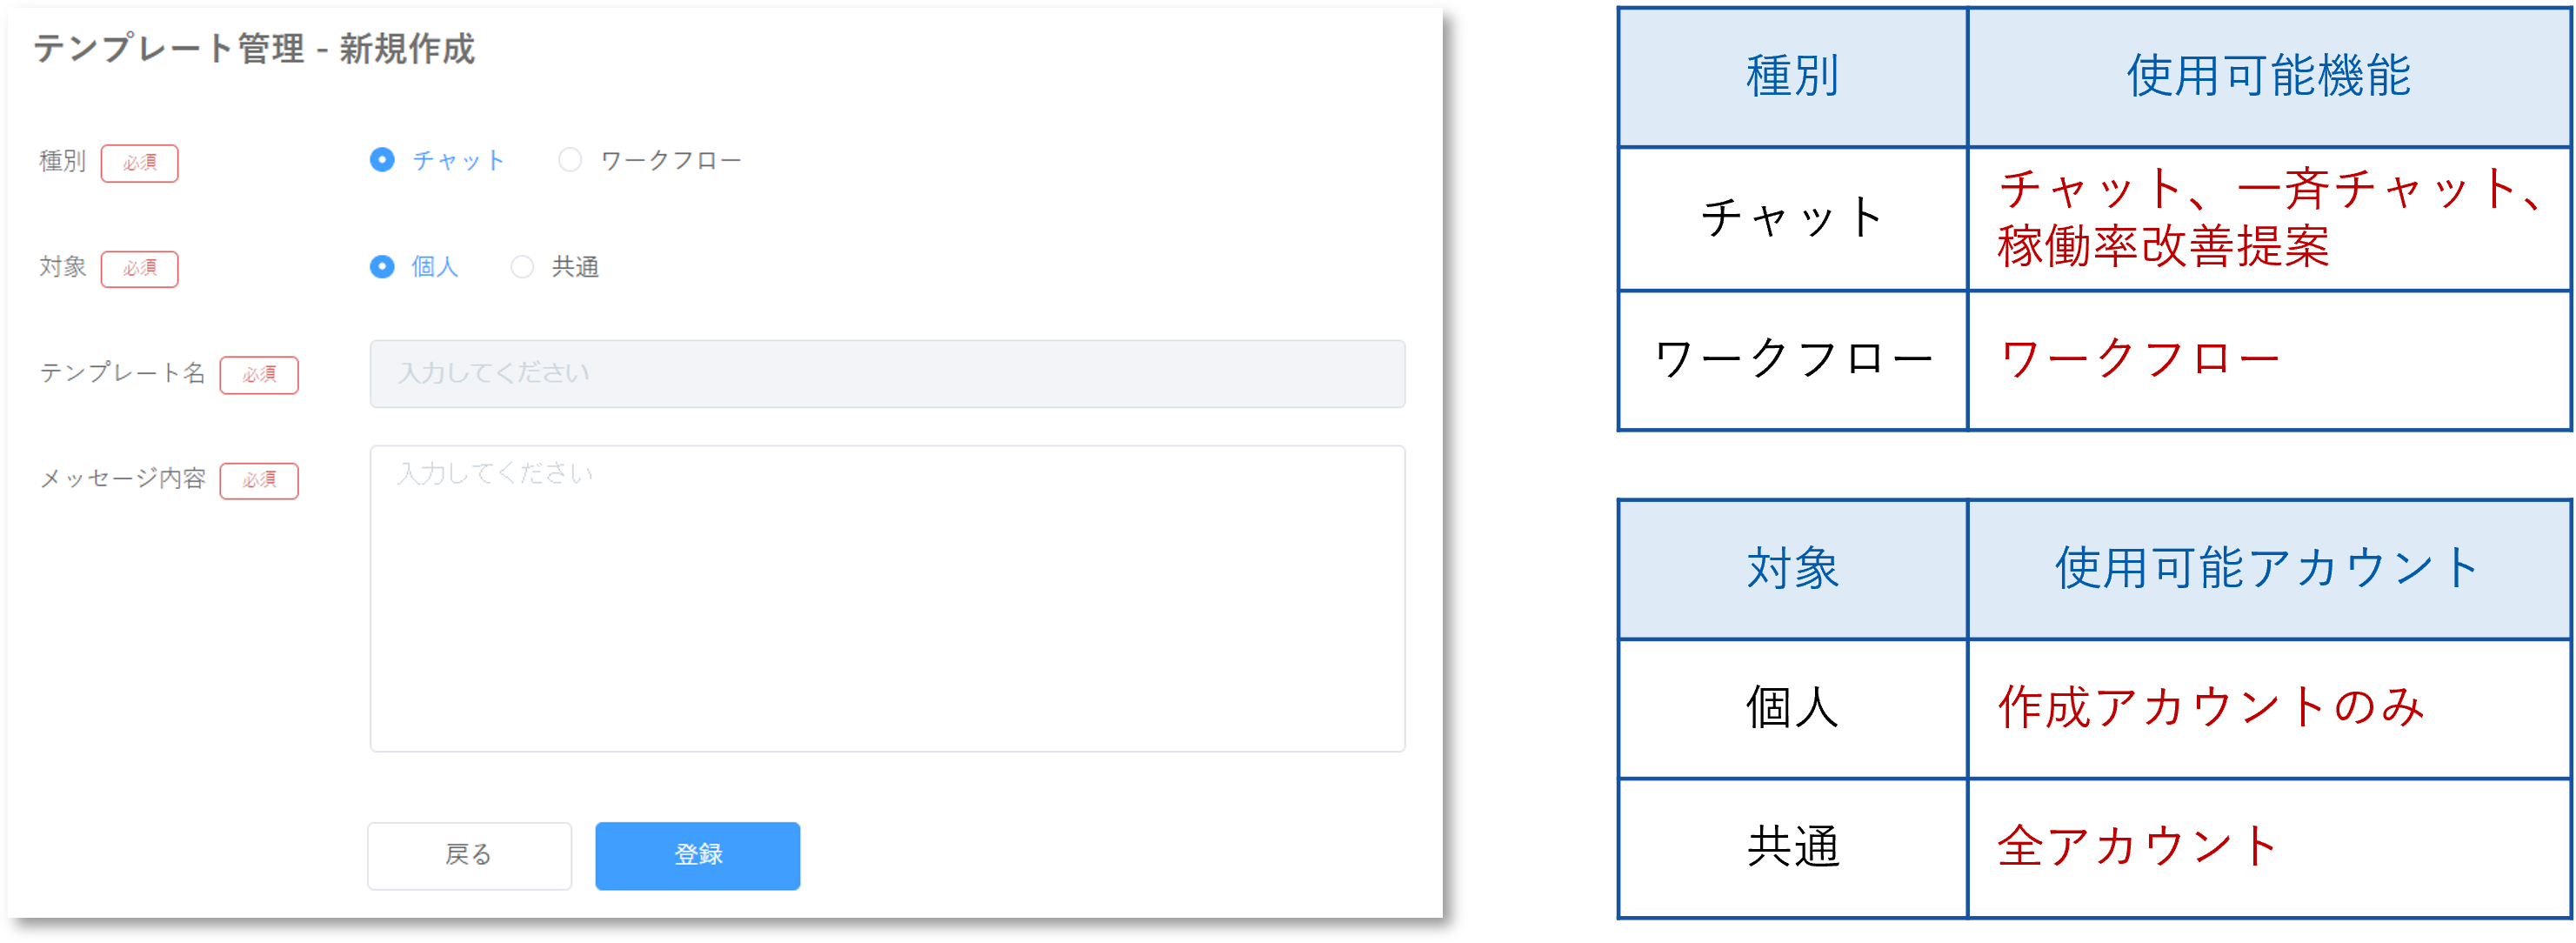Click the 登録 button to submit
The width and height of the screenshot is (2576, 943).
(697, 855)
